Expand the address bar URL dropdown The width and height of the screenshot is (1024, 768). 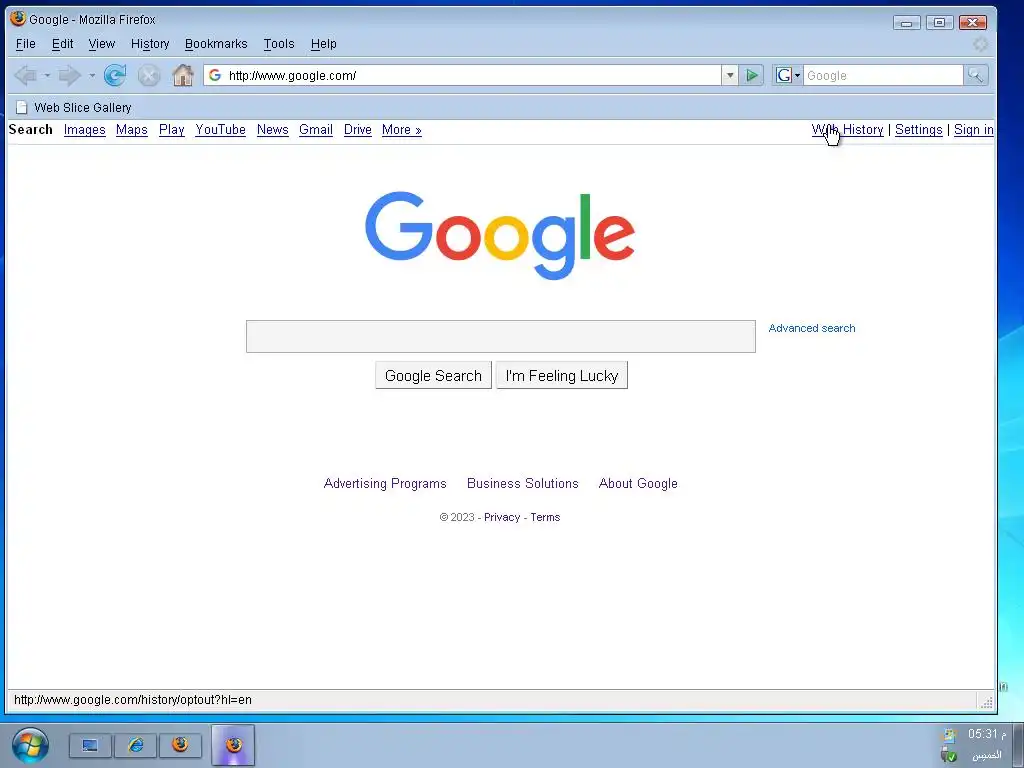coord(730,76)
